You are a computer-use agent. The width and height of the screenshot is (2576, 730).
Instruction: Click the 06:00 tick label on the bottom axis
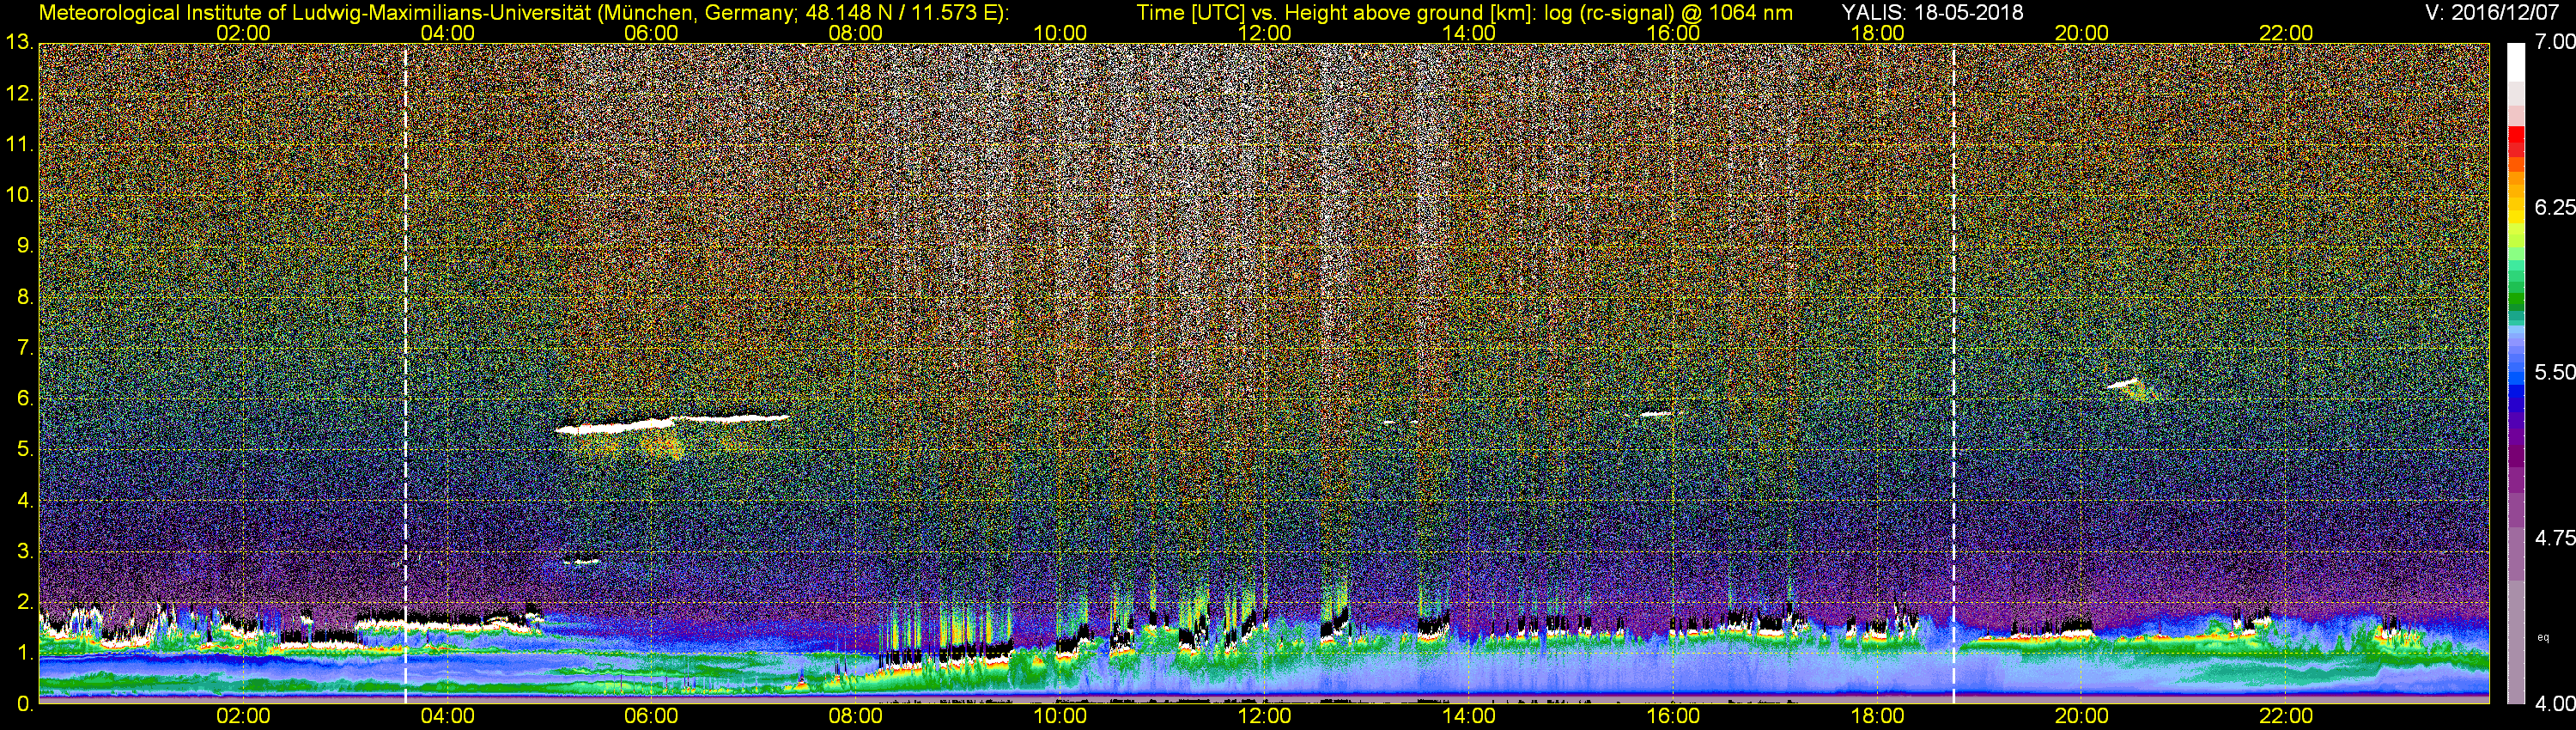651,716
